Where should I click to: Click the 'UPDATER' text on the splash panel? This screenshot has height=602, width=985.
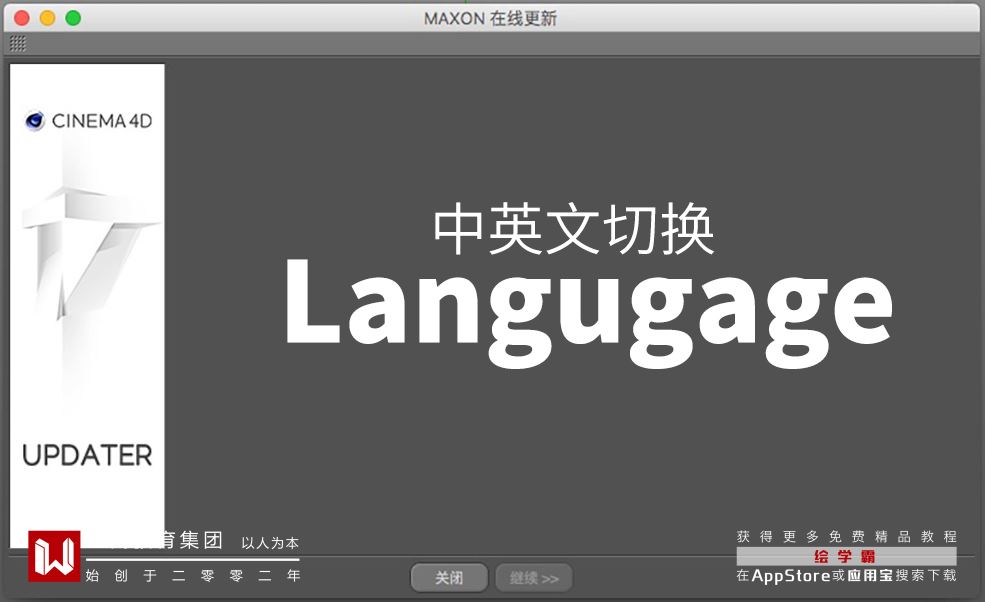87,456
